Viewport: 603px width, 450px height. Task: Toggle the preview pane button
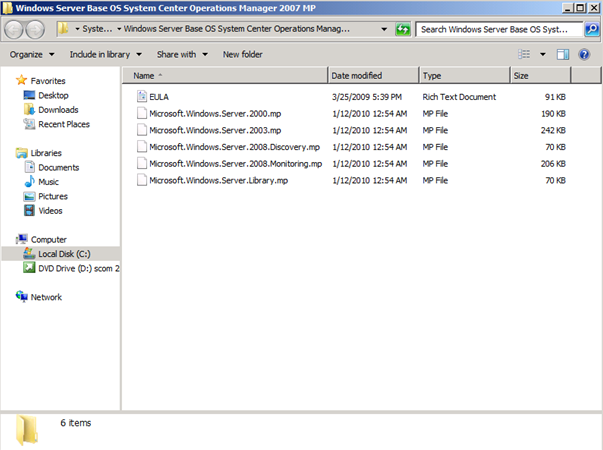point(562,54)
